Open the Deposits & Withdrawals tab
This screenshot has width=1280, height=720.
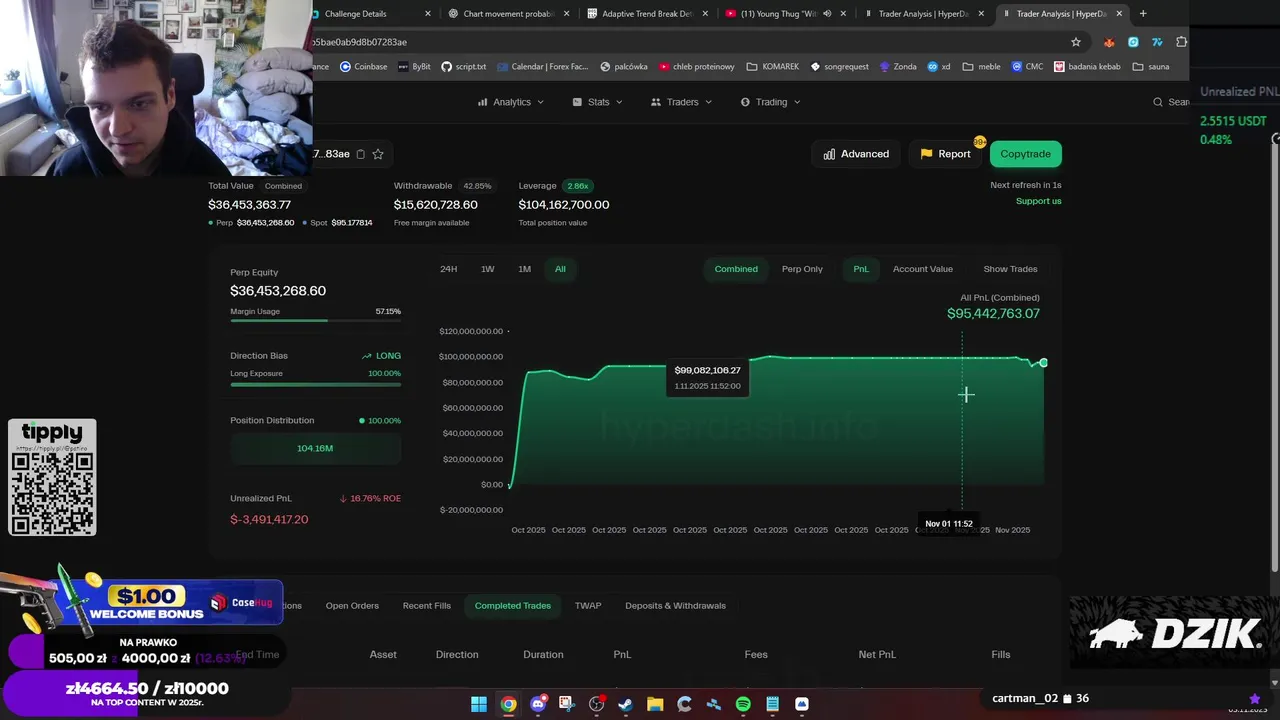(x=676, y=606)
